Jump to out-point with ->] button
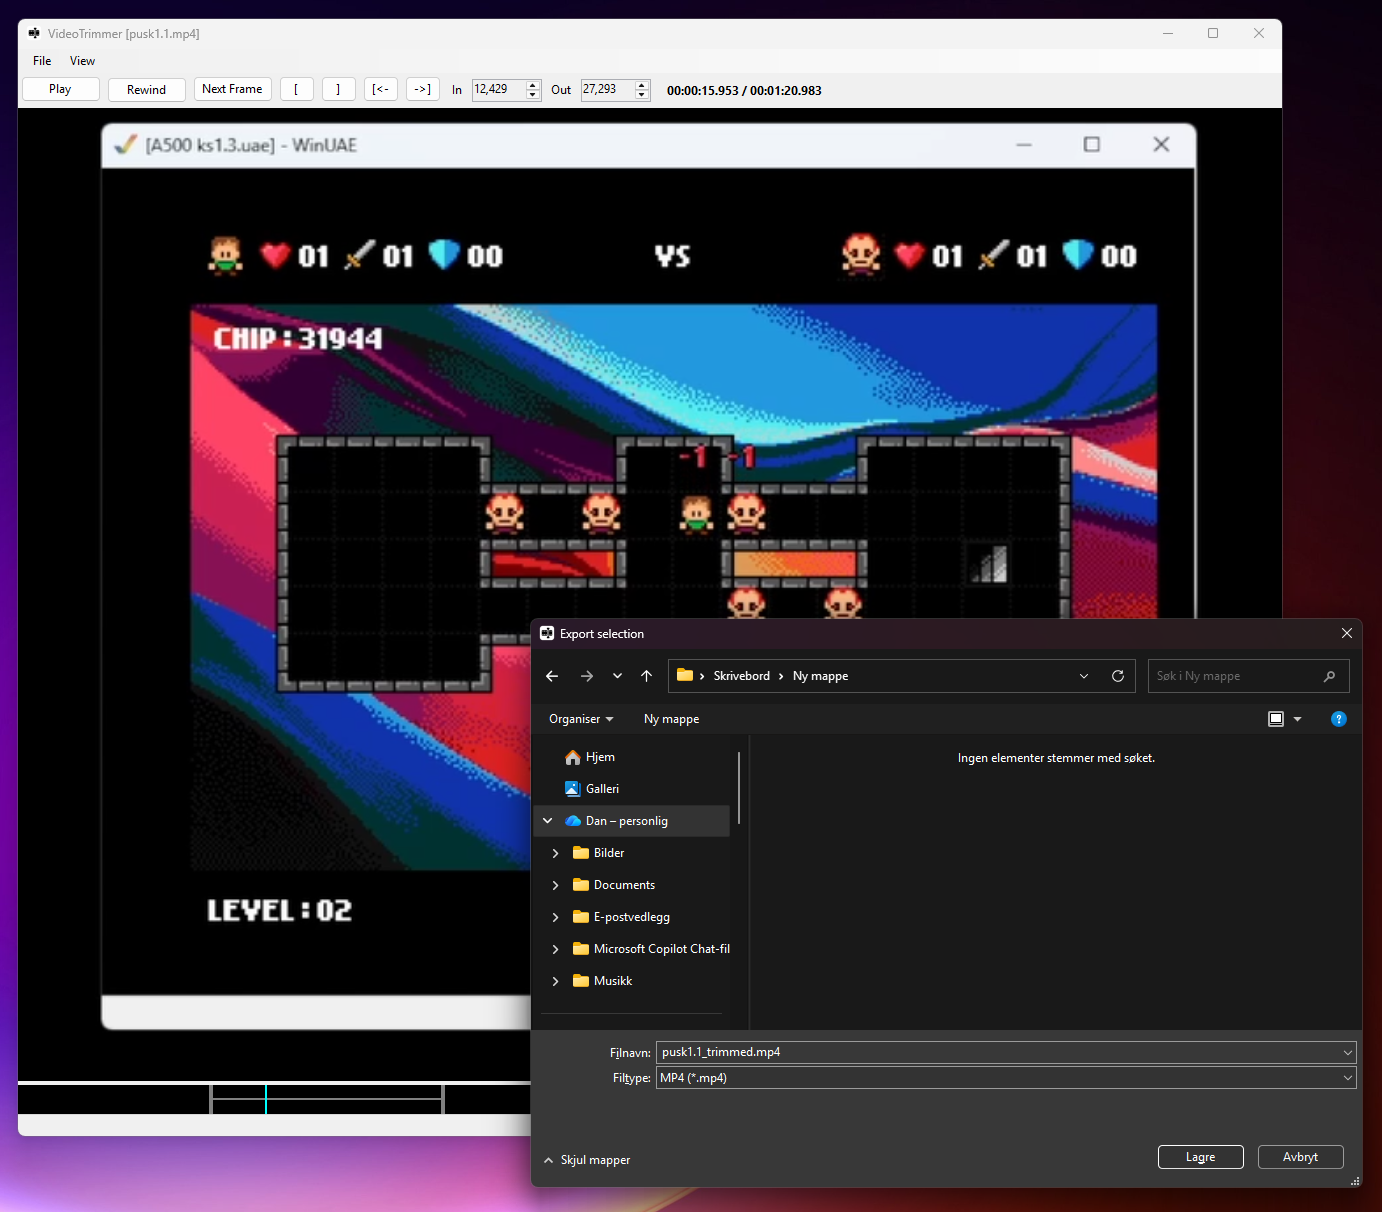1382x1212 pixels. 423,89
